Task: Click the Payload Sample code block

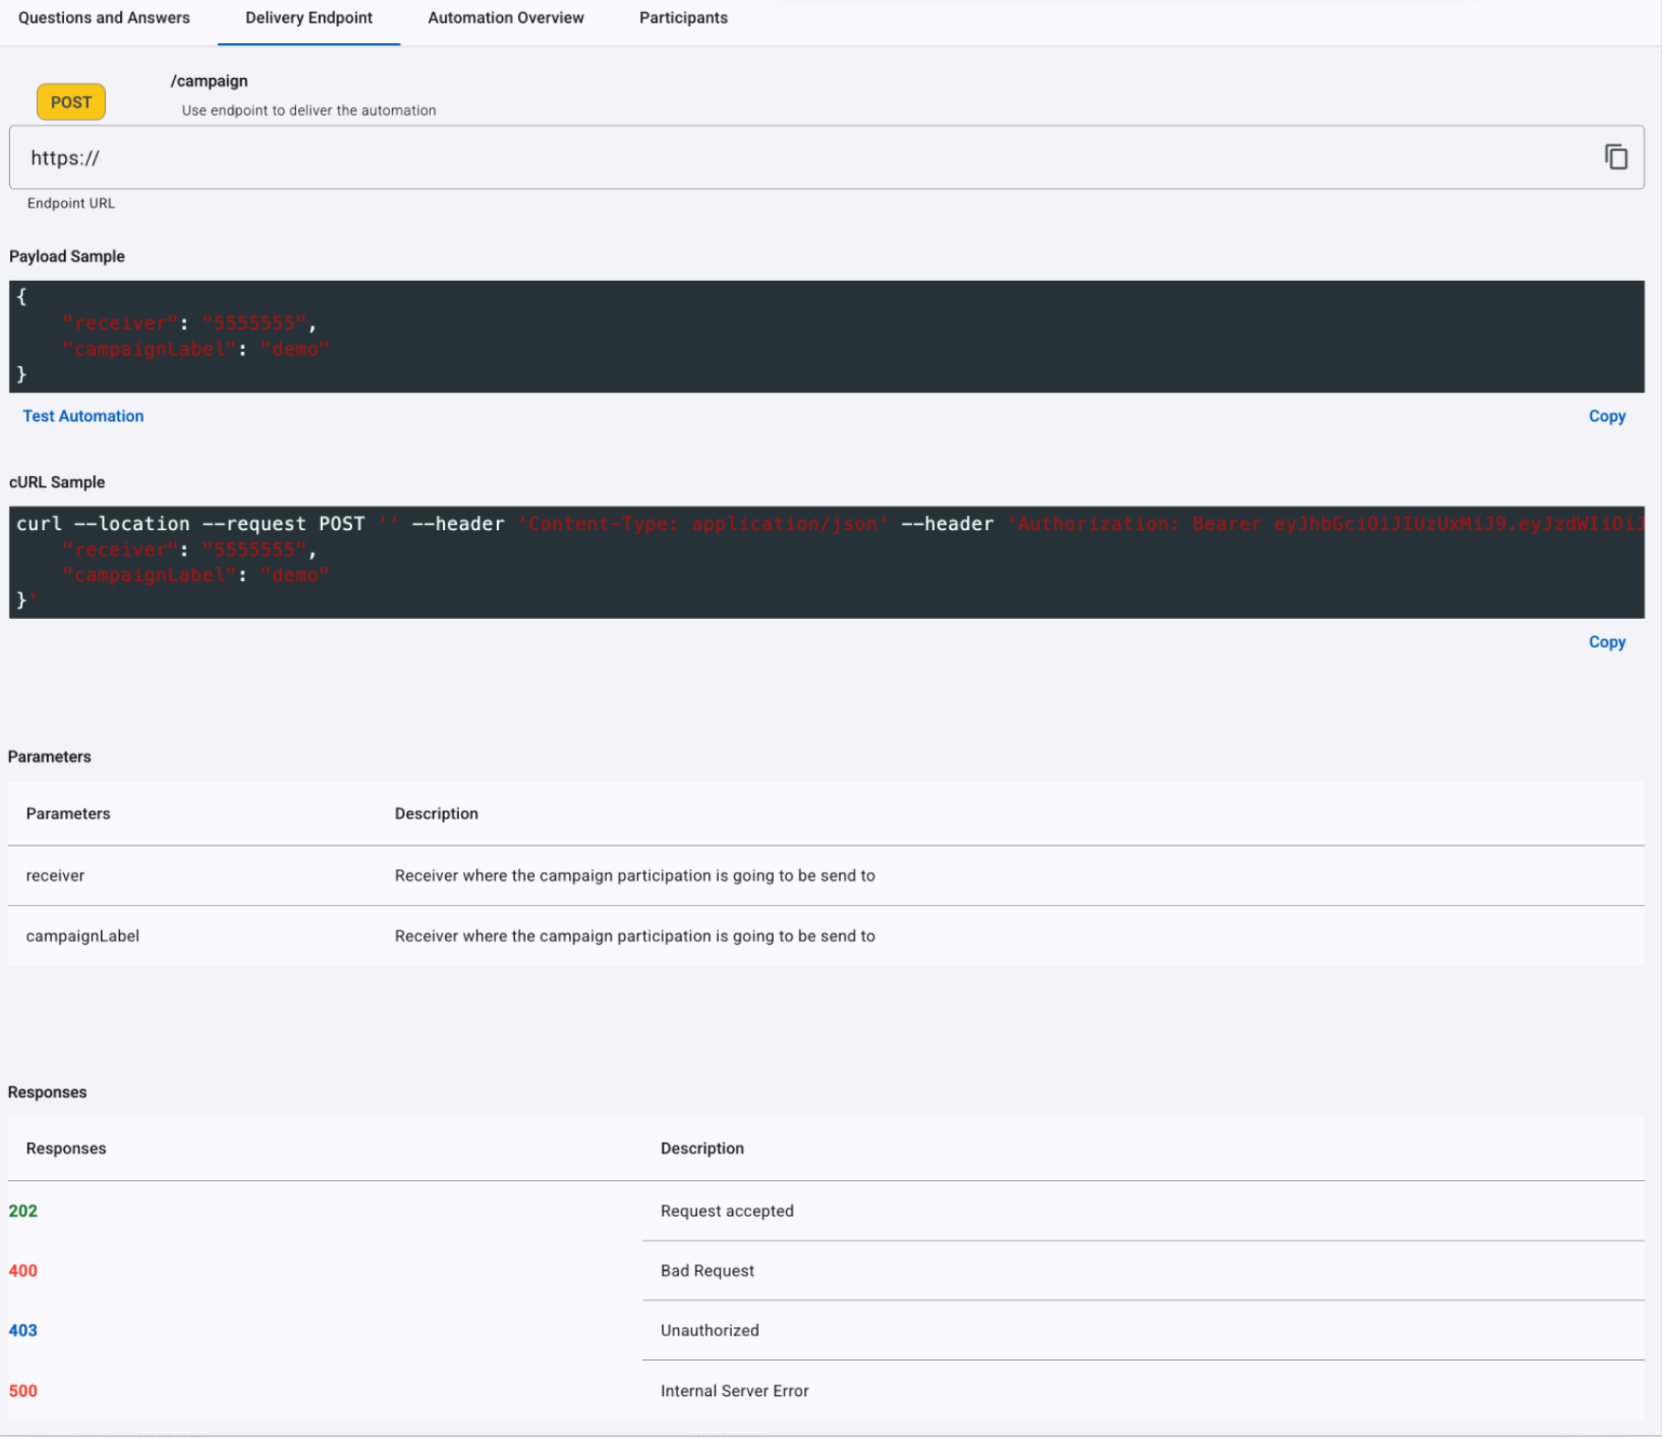Action: click(x=826, y=336)
